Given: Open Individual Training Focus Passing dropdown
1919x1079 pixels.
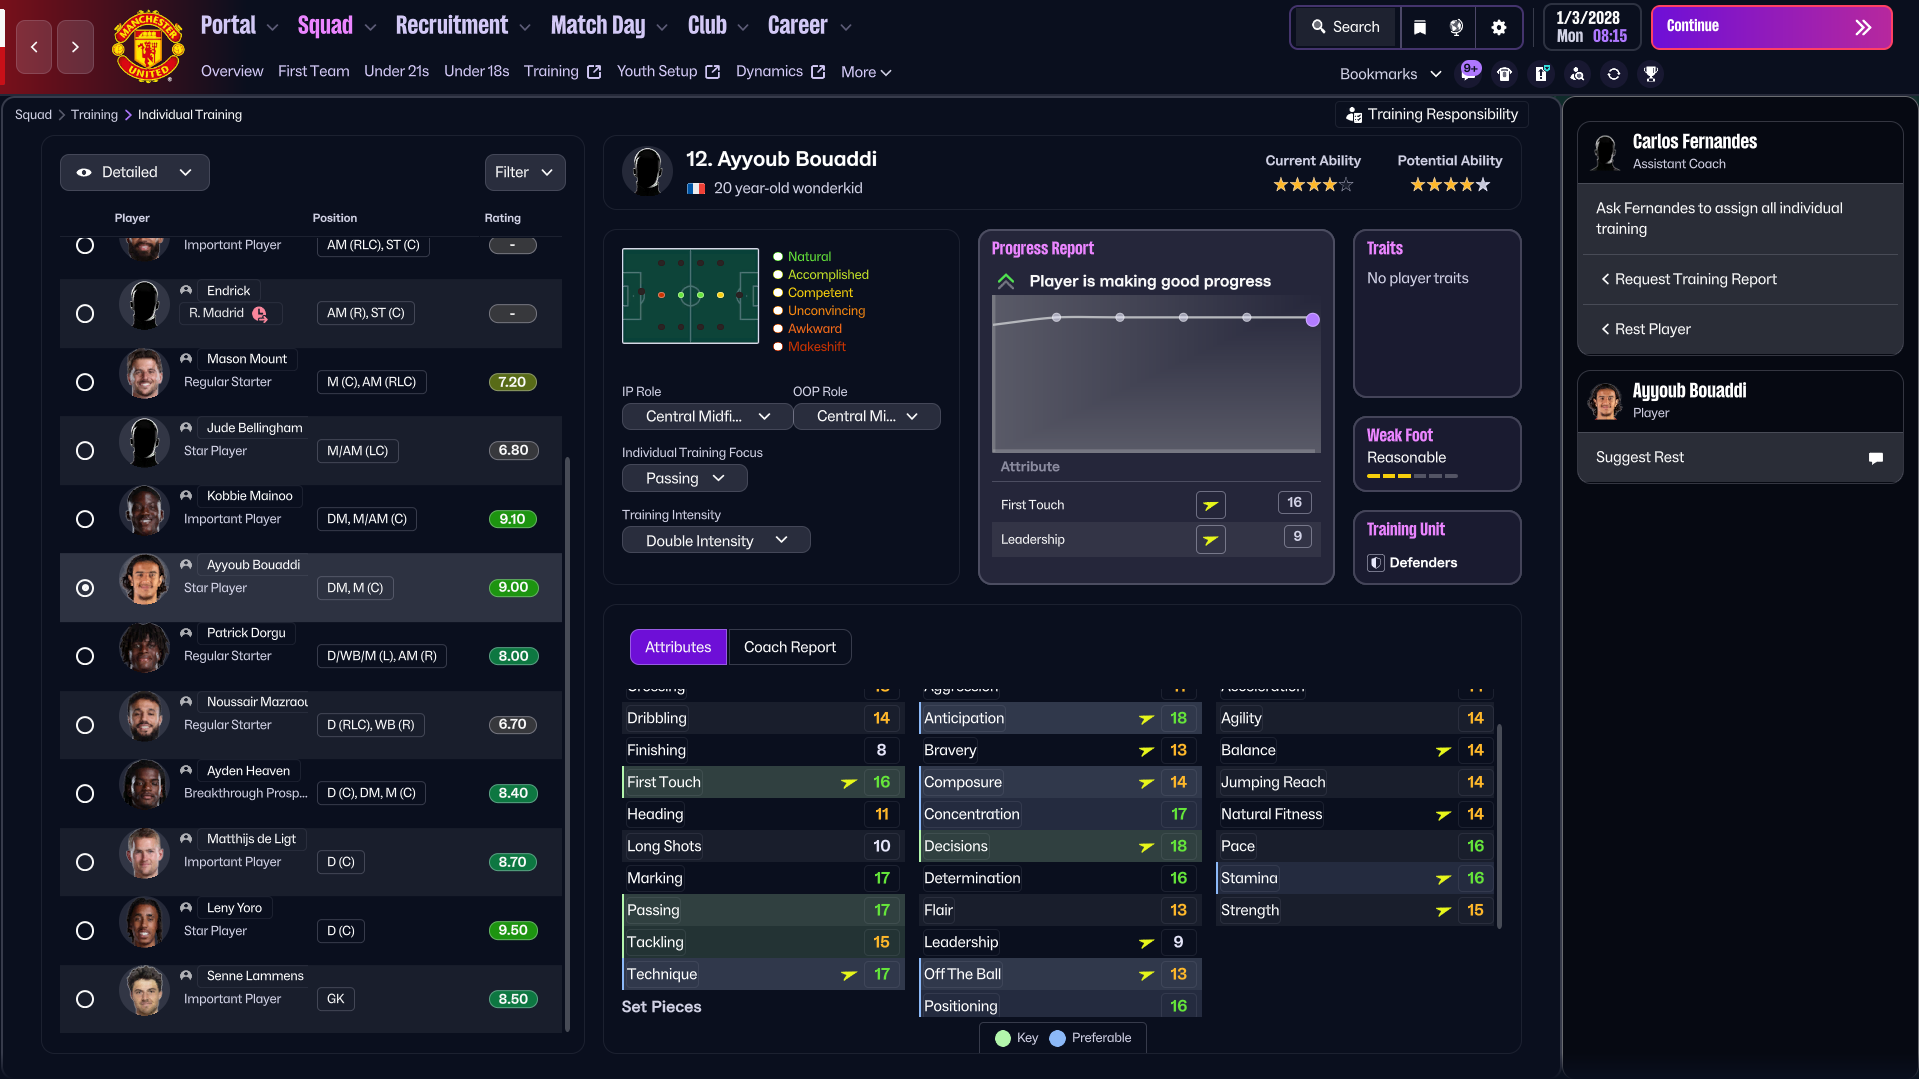Looking at the screenshot, I should tap(685, 478).
